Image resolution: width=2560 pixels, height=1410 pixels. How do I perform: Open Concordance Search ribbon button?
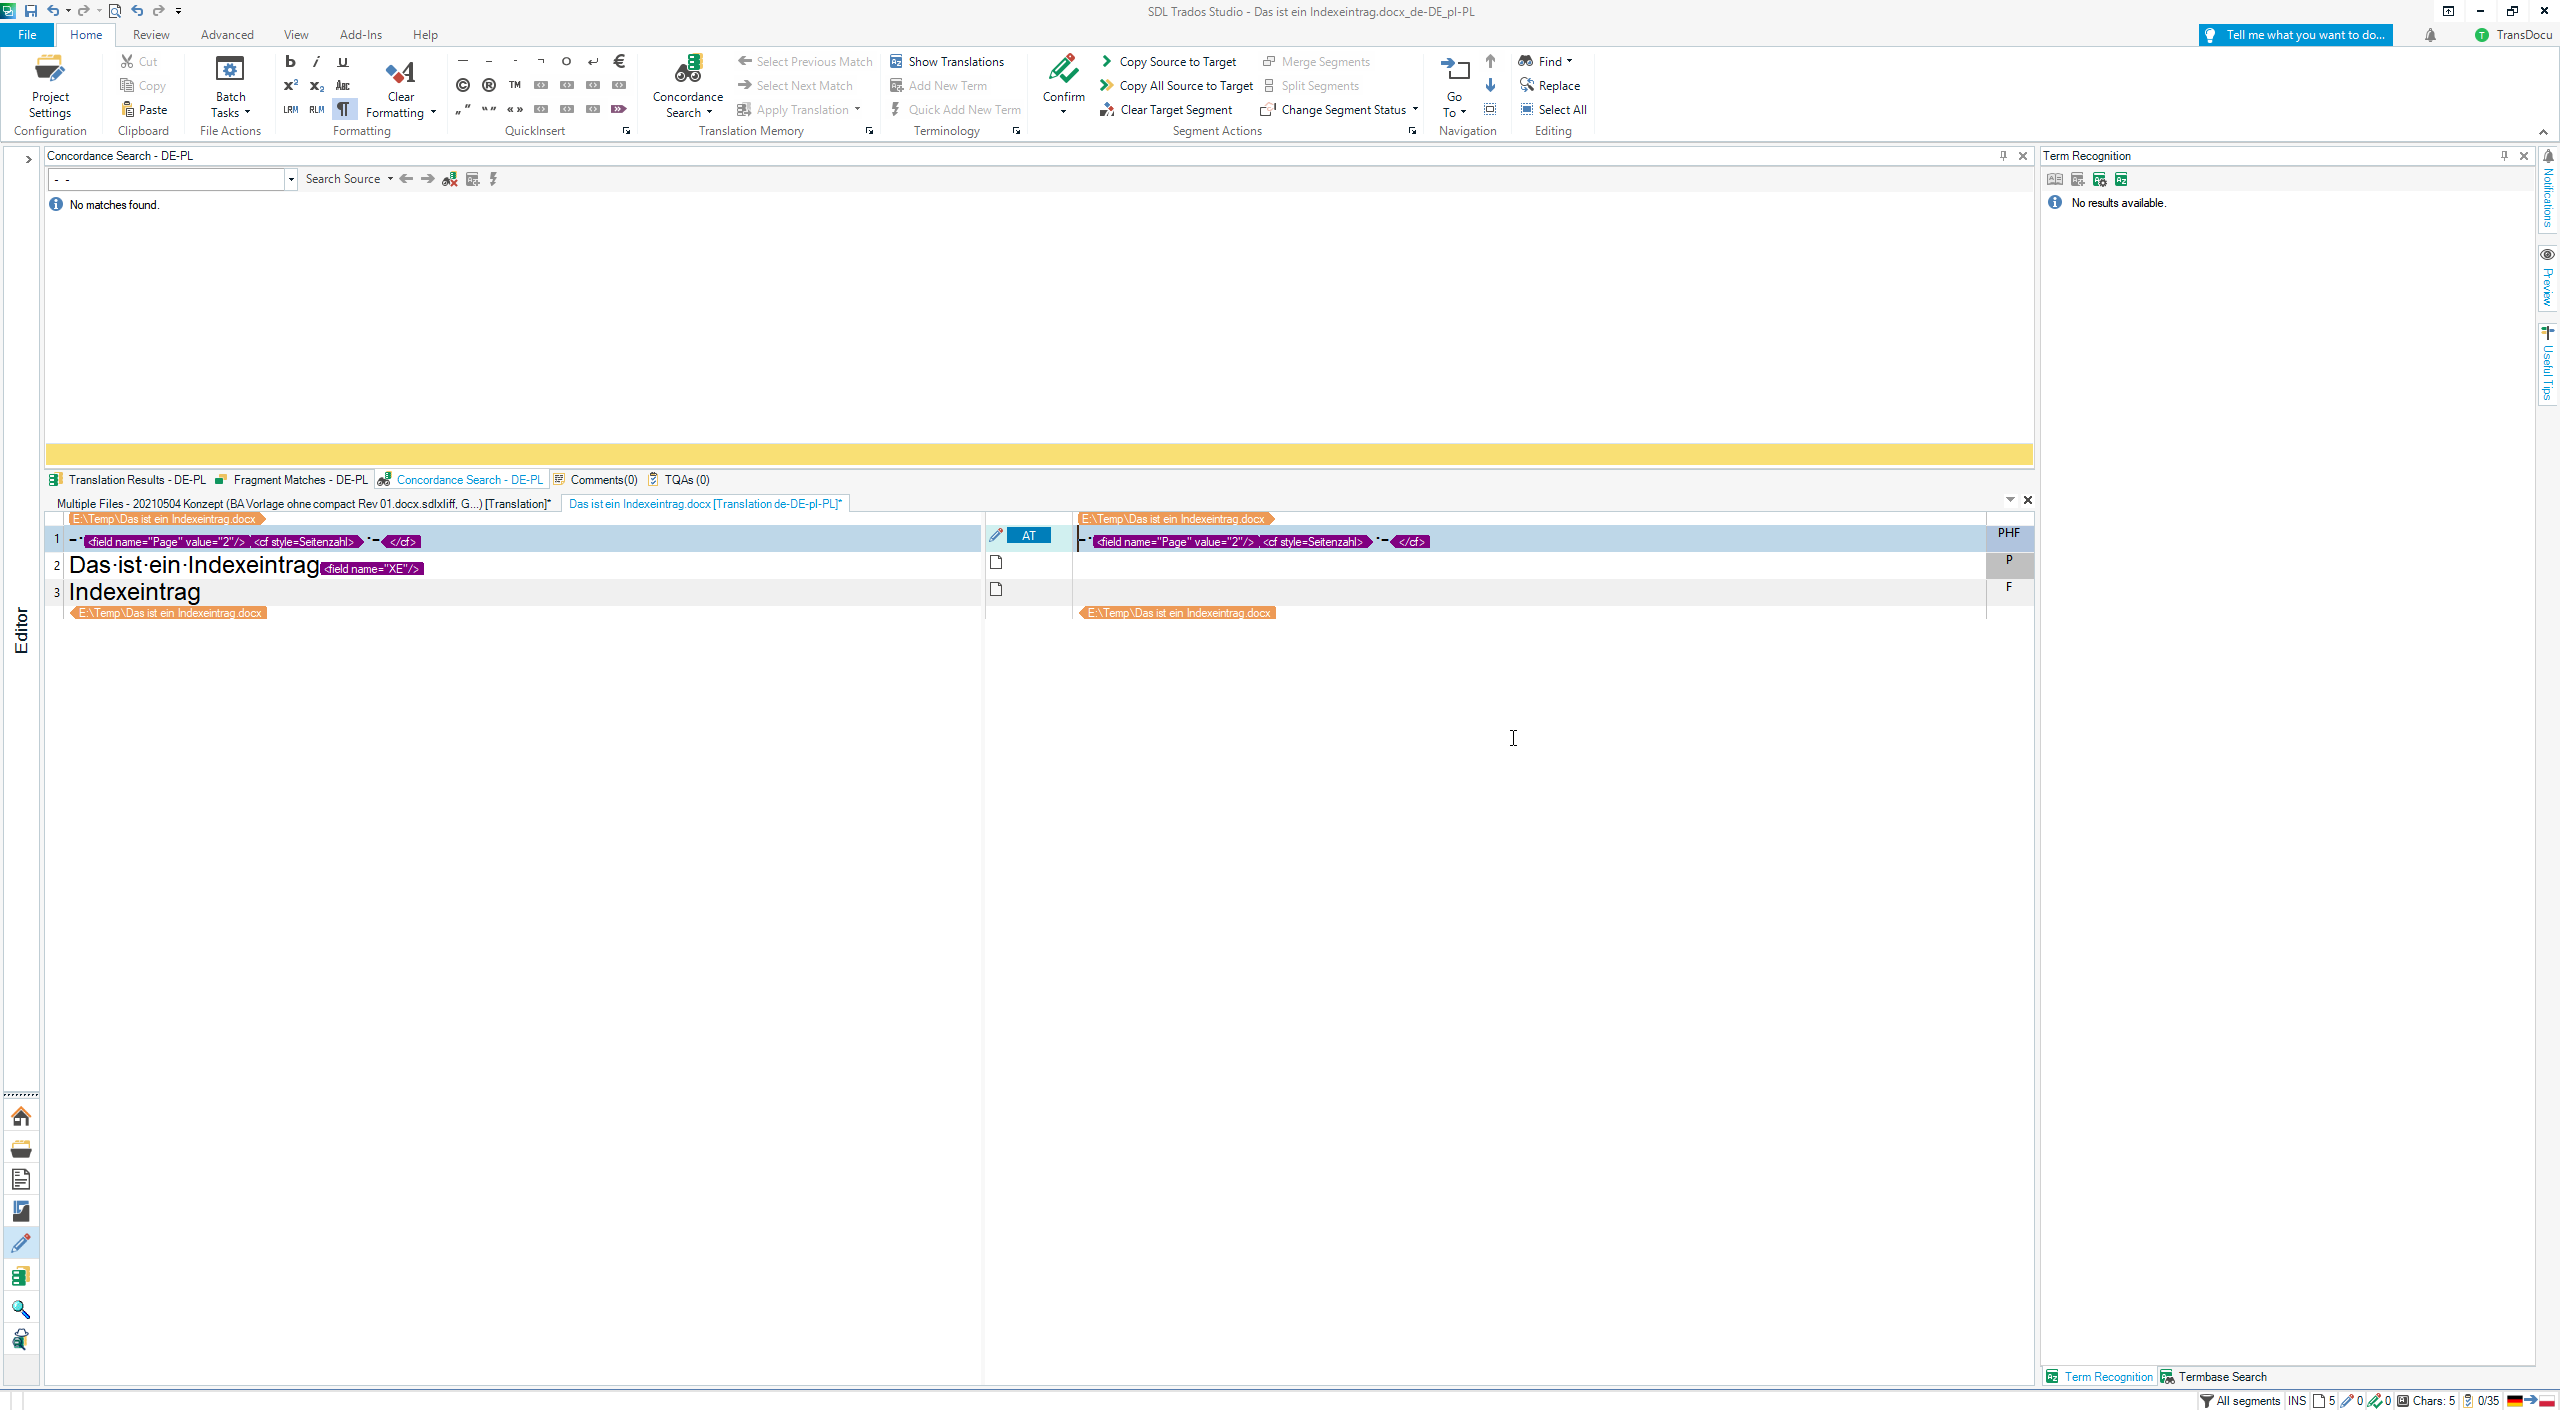click(688, 87)
